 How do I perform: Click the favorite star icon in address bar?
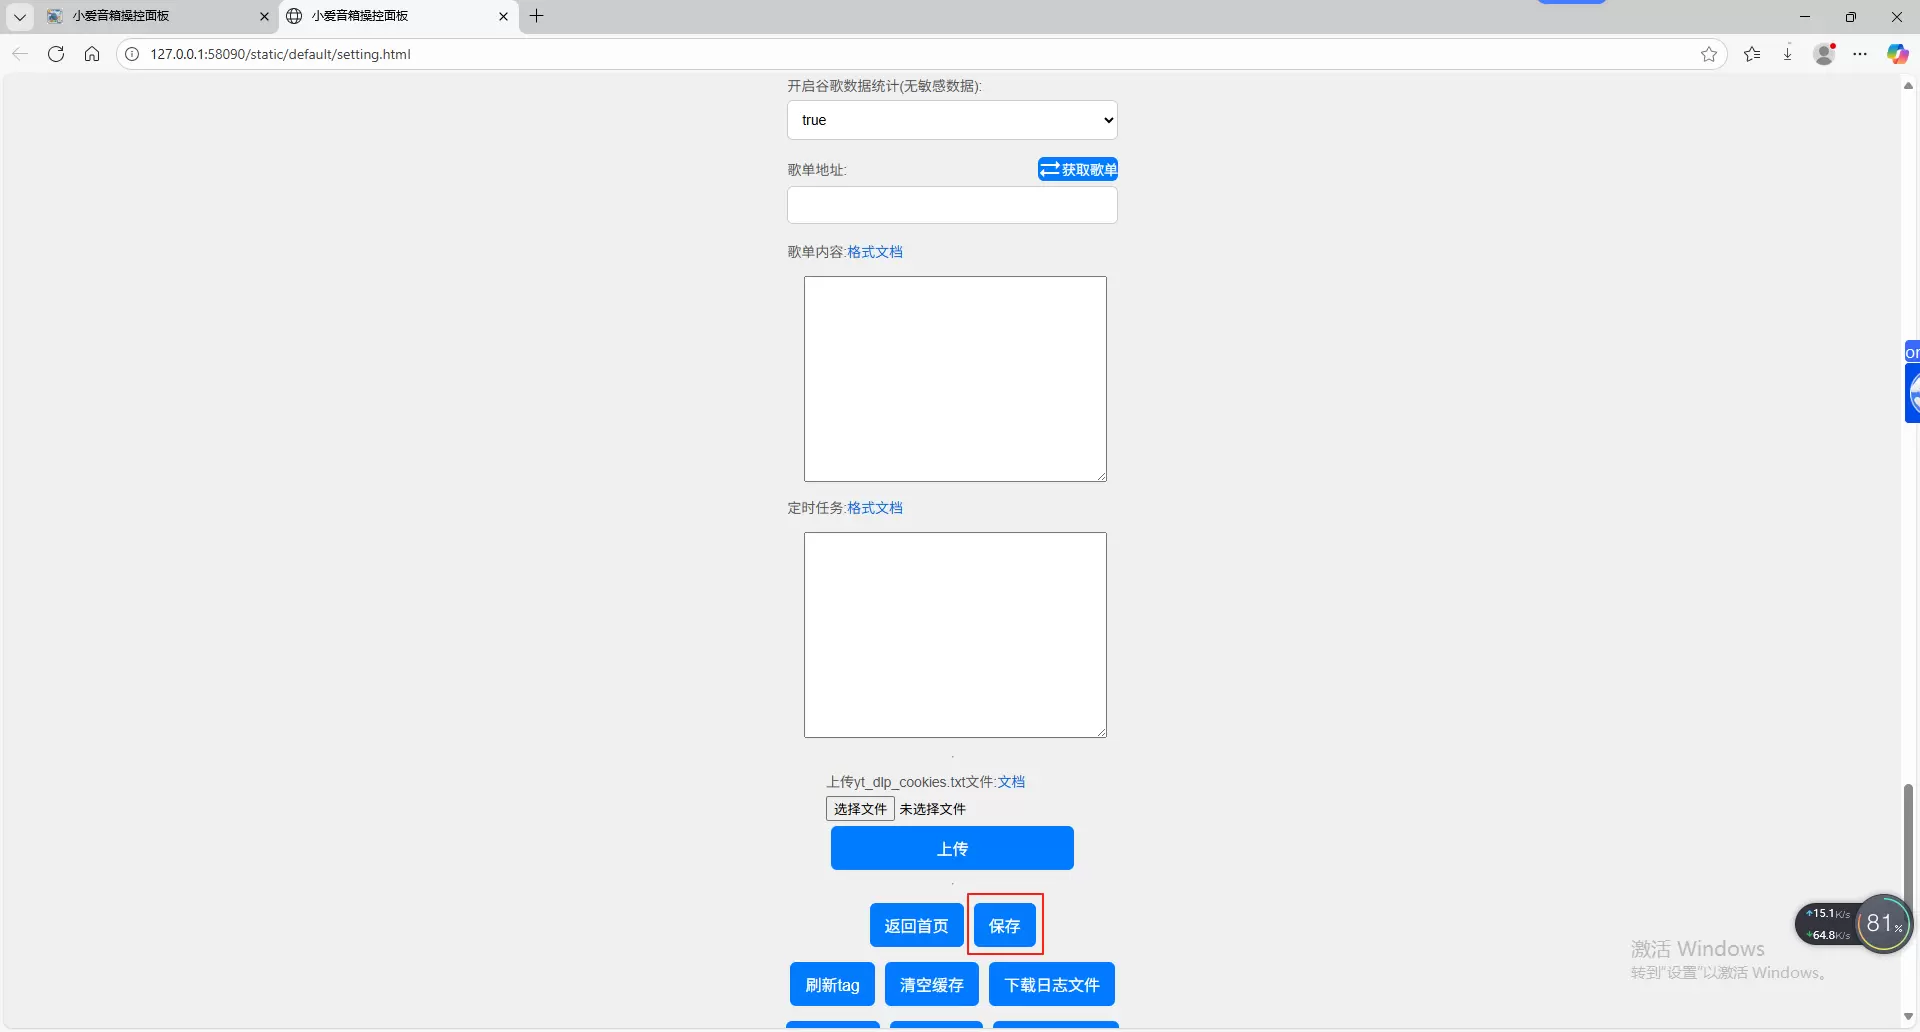[1709, 54]
